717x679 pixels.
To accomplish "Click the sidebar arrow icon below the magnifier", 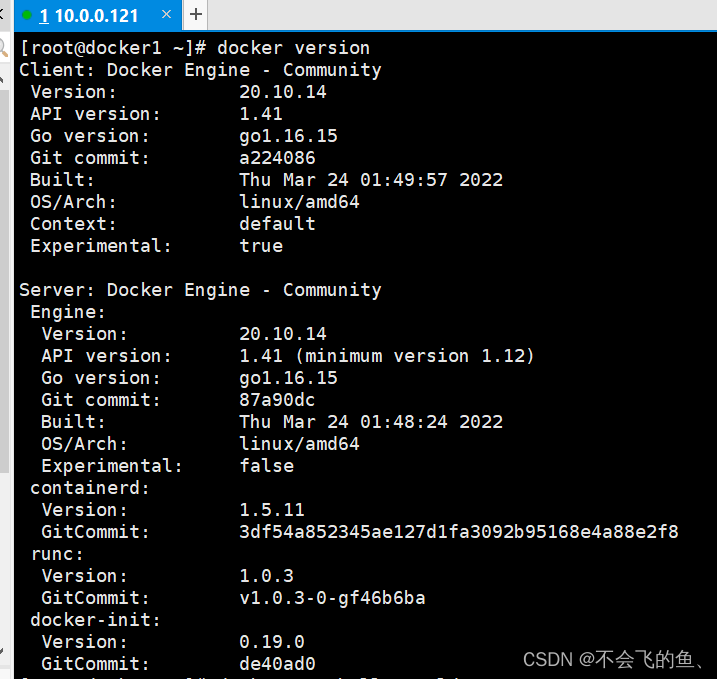I will pyautogui.click(x=2, y=80).
